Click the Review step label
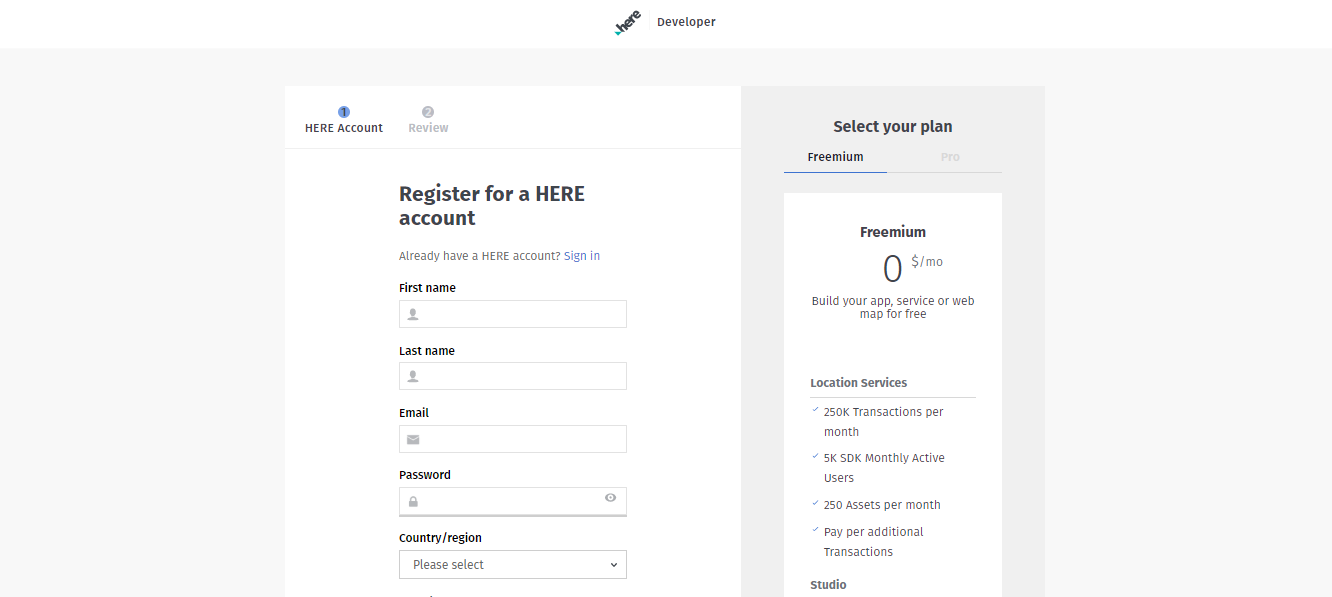Viewport: 1332px width, 597px height. pyautogui.click(x=428, y=128)
